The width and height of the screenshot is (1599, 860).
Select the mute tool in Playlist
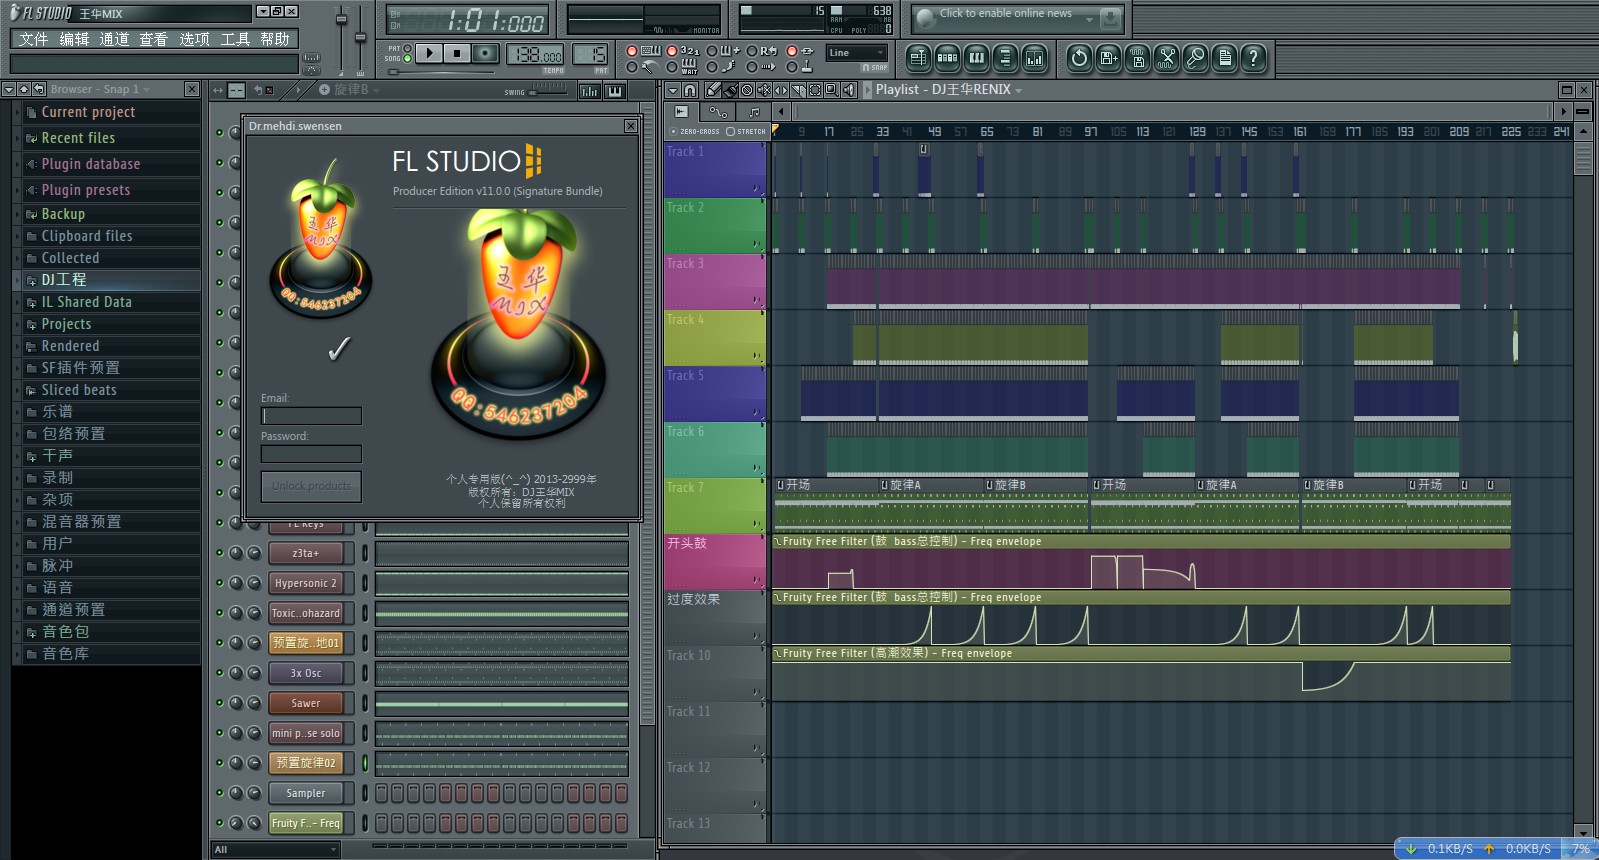[x=764, y=90]
